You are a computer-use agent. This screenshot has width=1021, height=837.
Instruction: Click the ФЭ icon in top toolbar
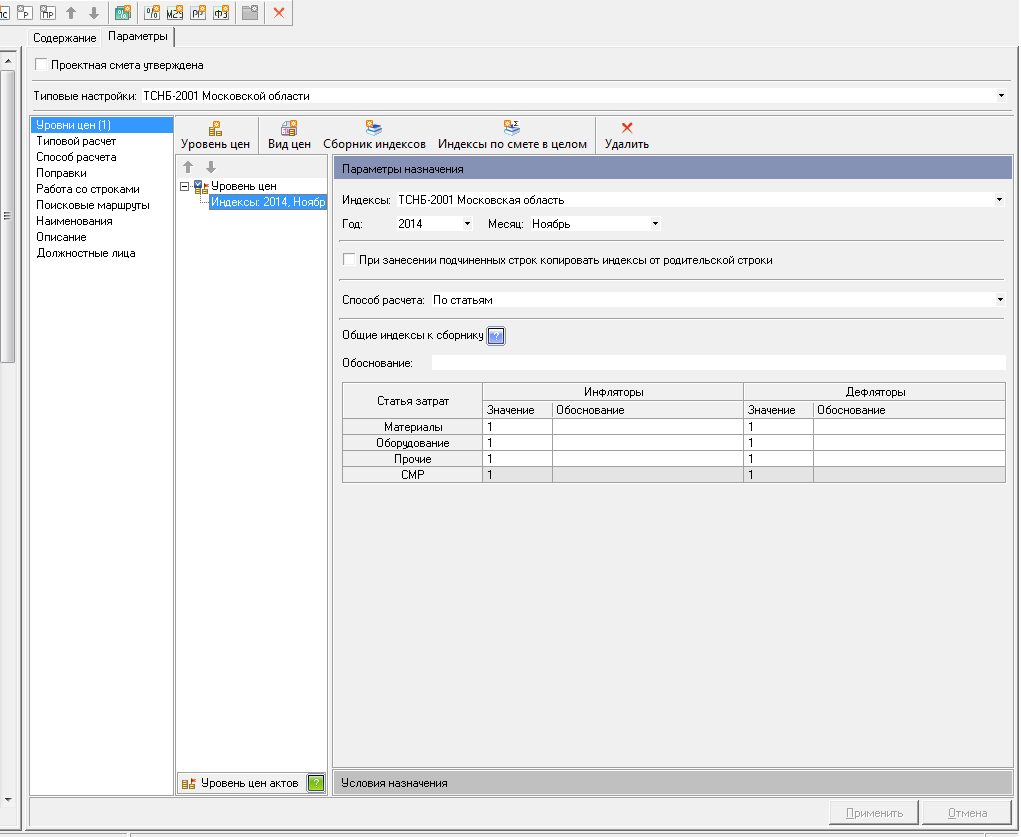(x=221, y=13)
